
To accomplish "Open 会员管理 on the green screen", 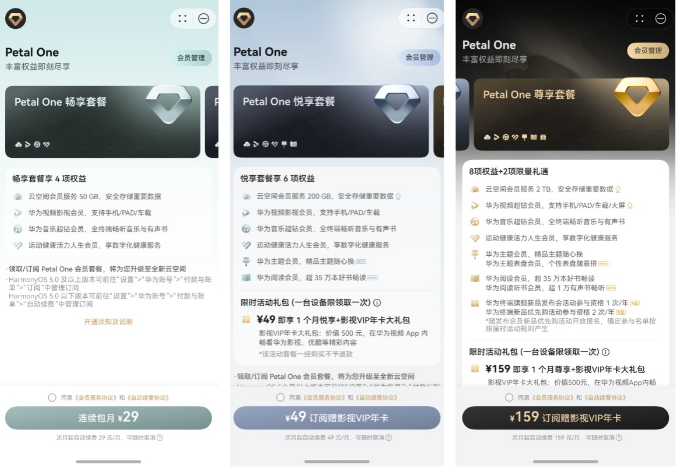I will 191,58.
